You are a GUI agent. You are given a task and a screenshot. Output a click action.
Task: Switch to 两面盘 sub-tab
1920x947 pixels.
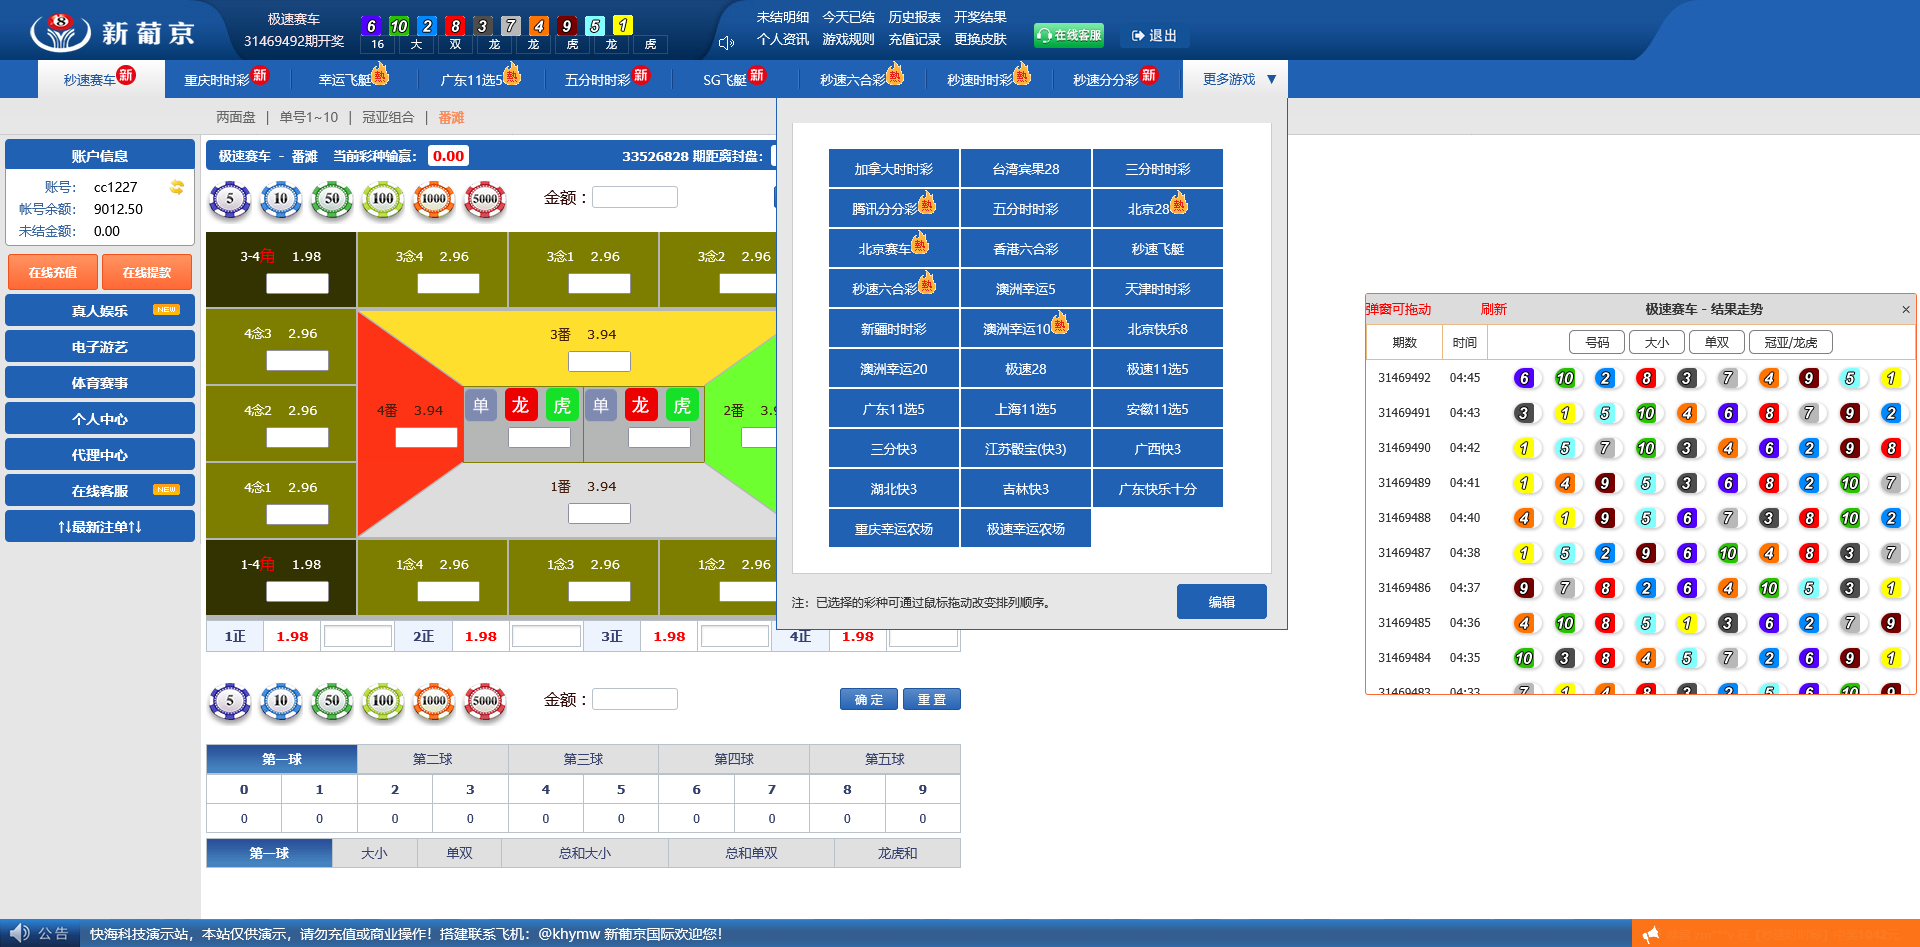point(236,117)
